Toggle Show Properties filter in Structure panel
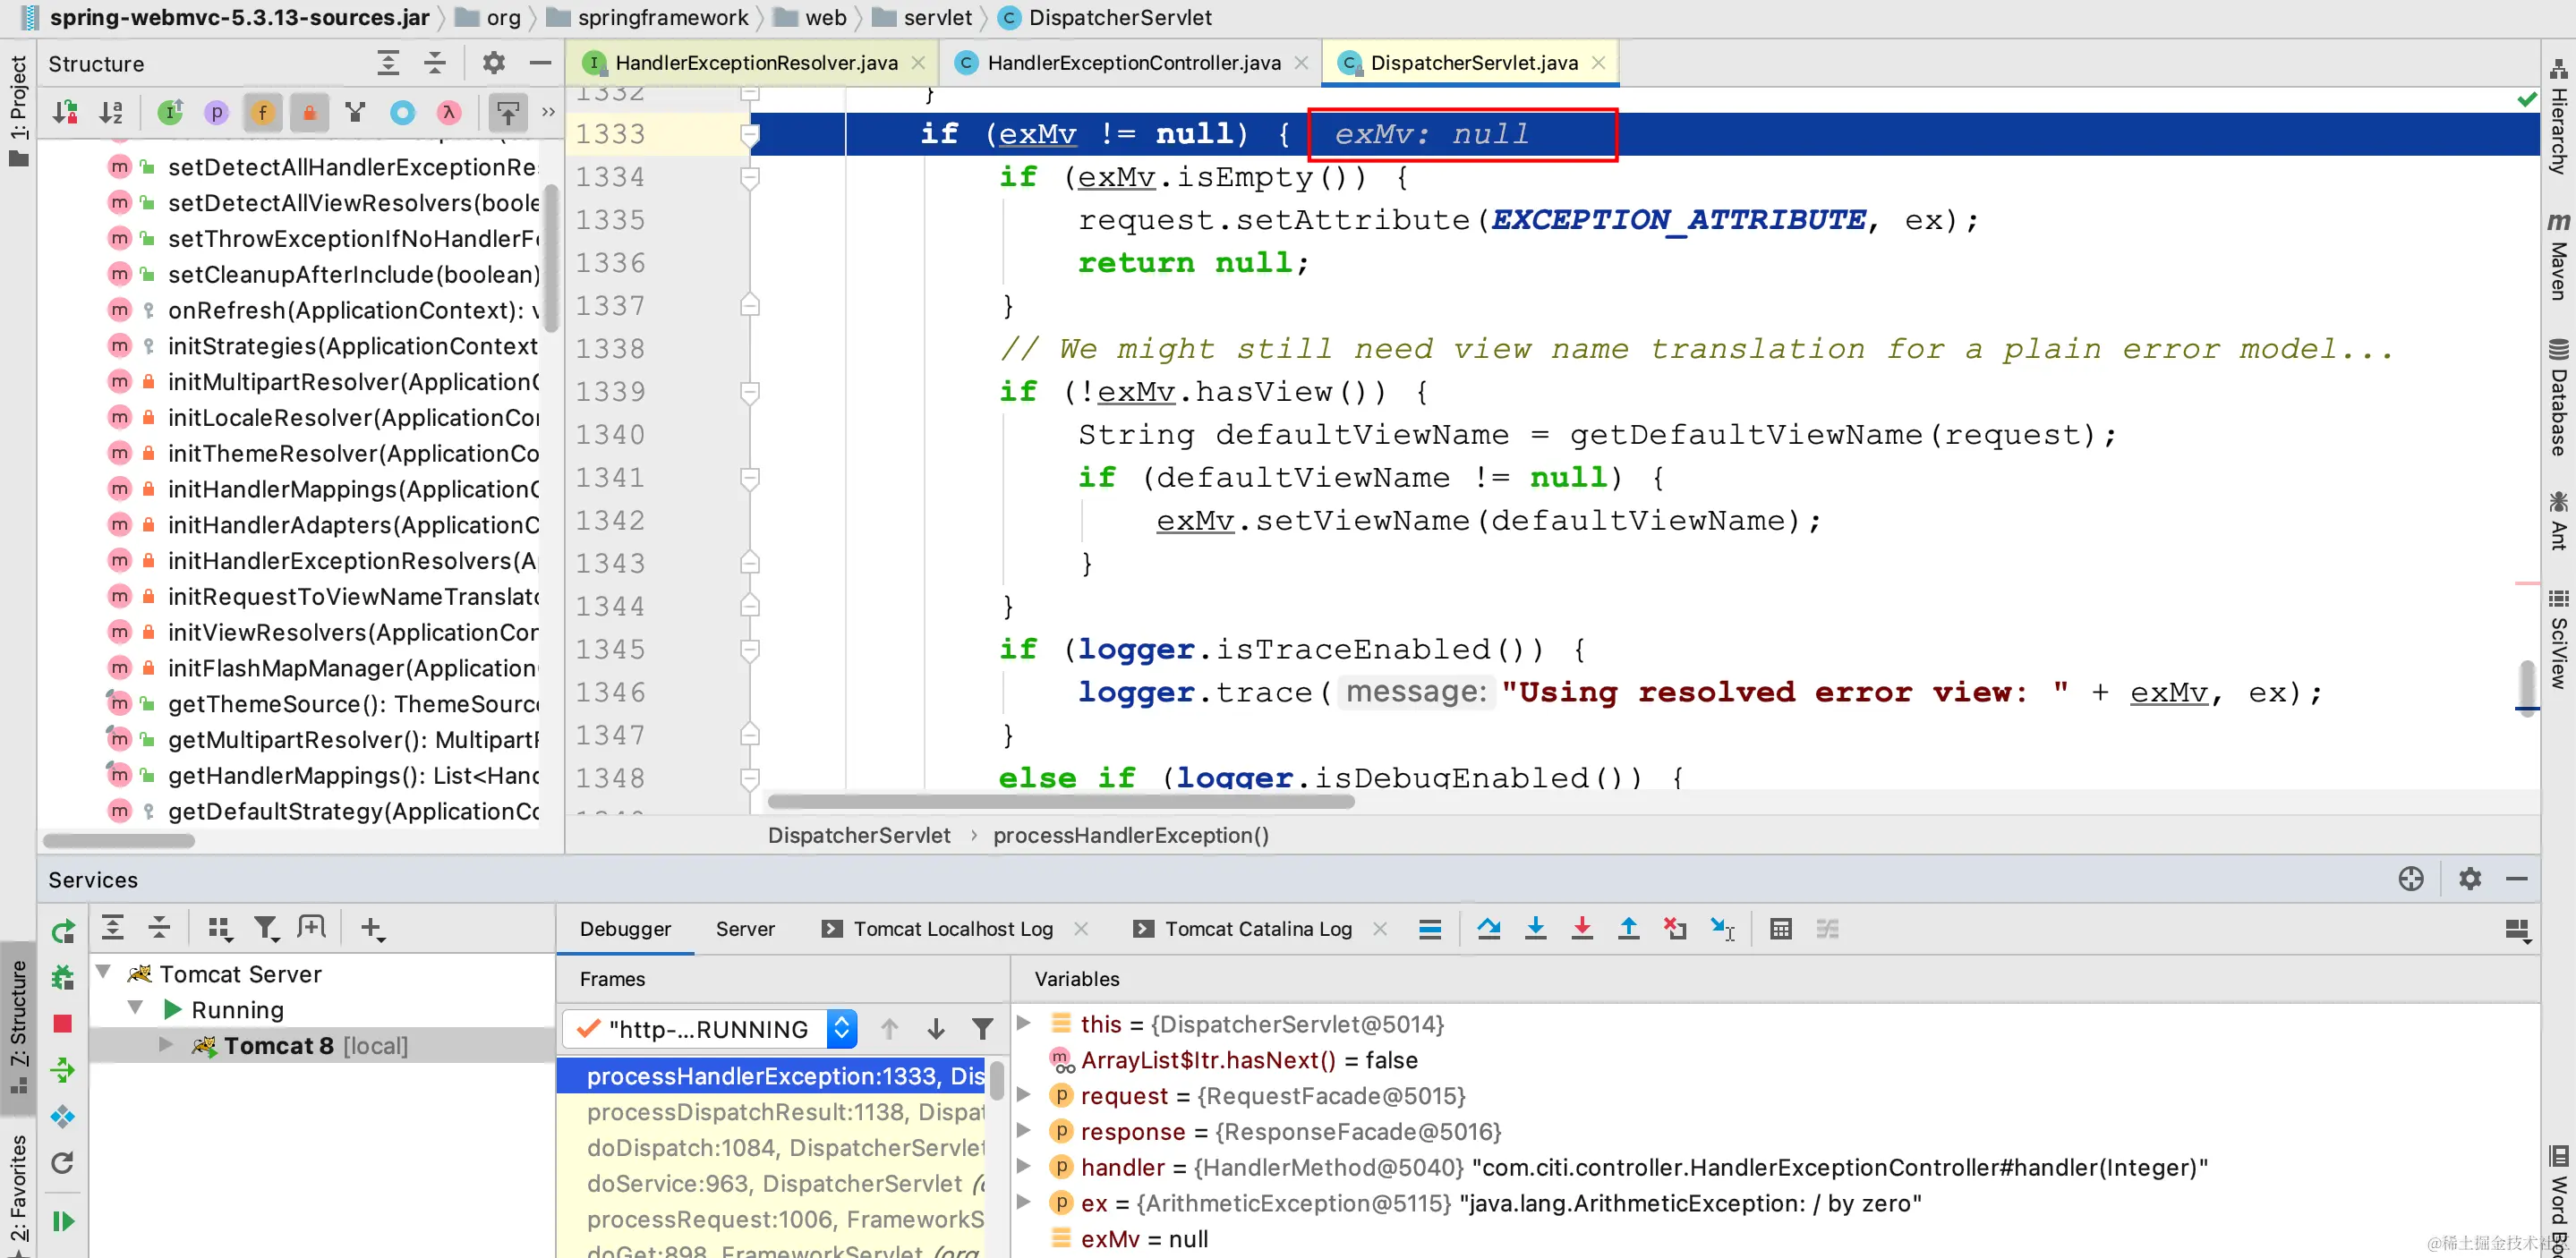This screenshot has height=1258, width=2576. pos(216,113)
